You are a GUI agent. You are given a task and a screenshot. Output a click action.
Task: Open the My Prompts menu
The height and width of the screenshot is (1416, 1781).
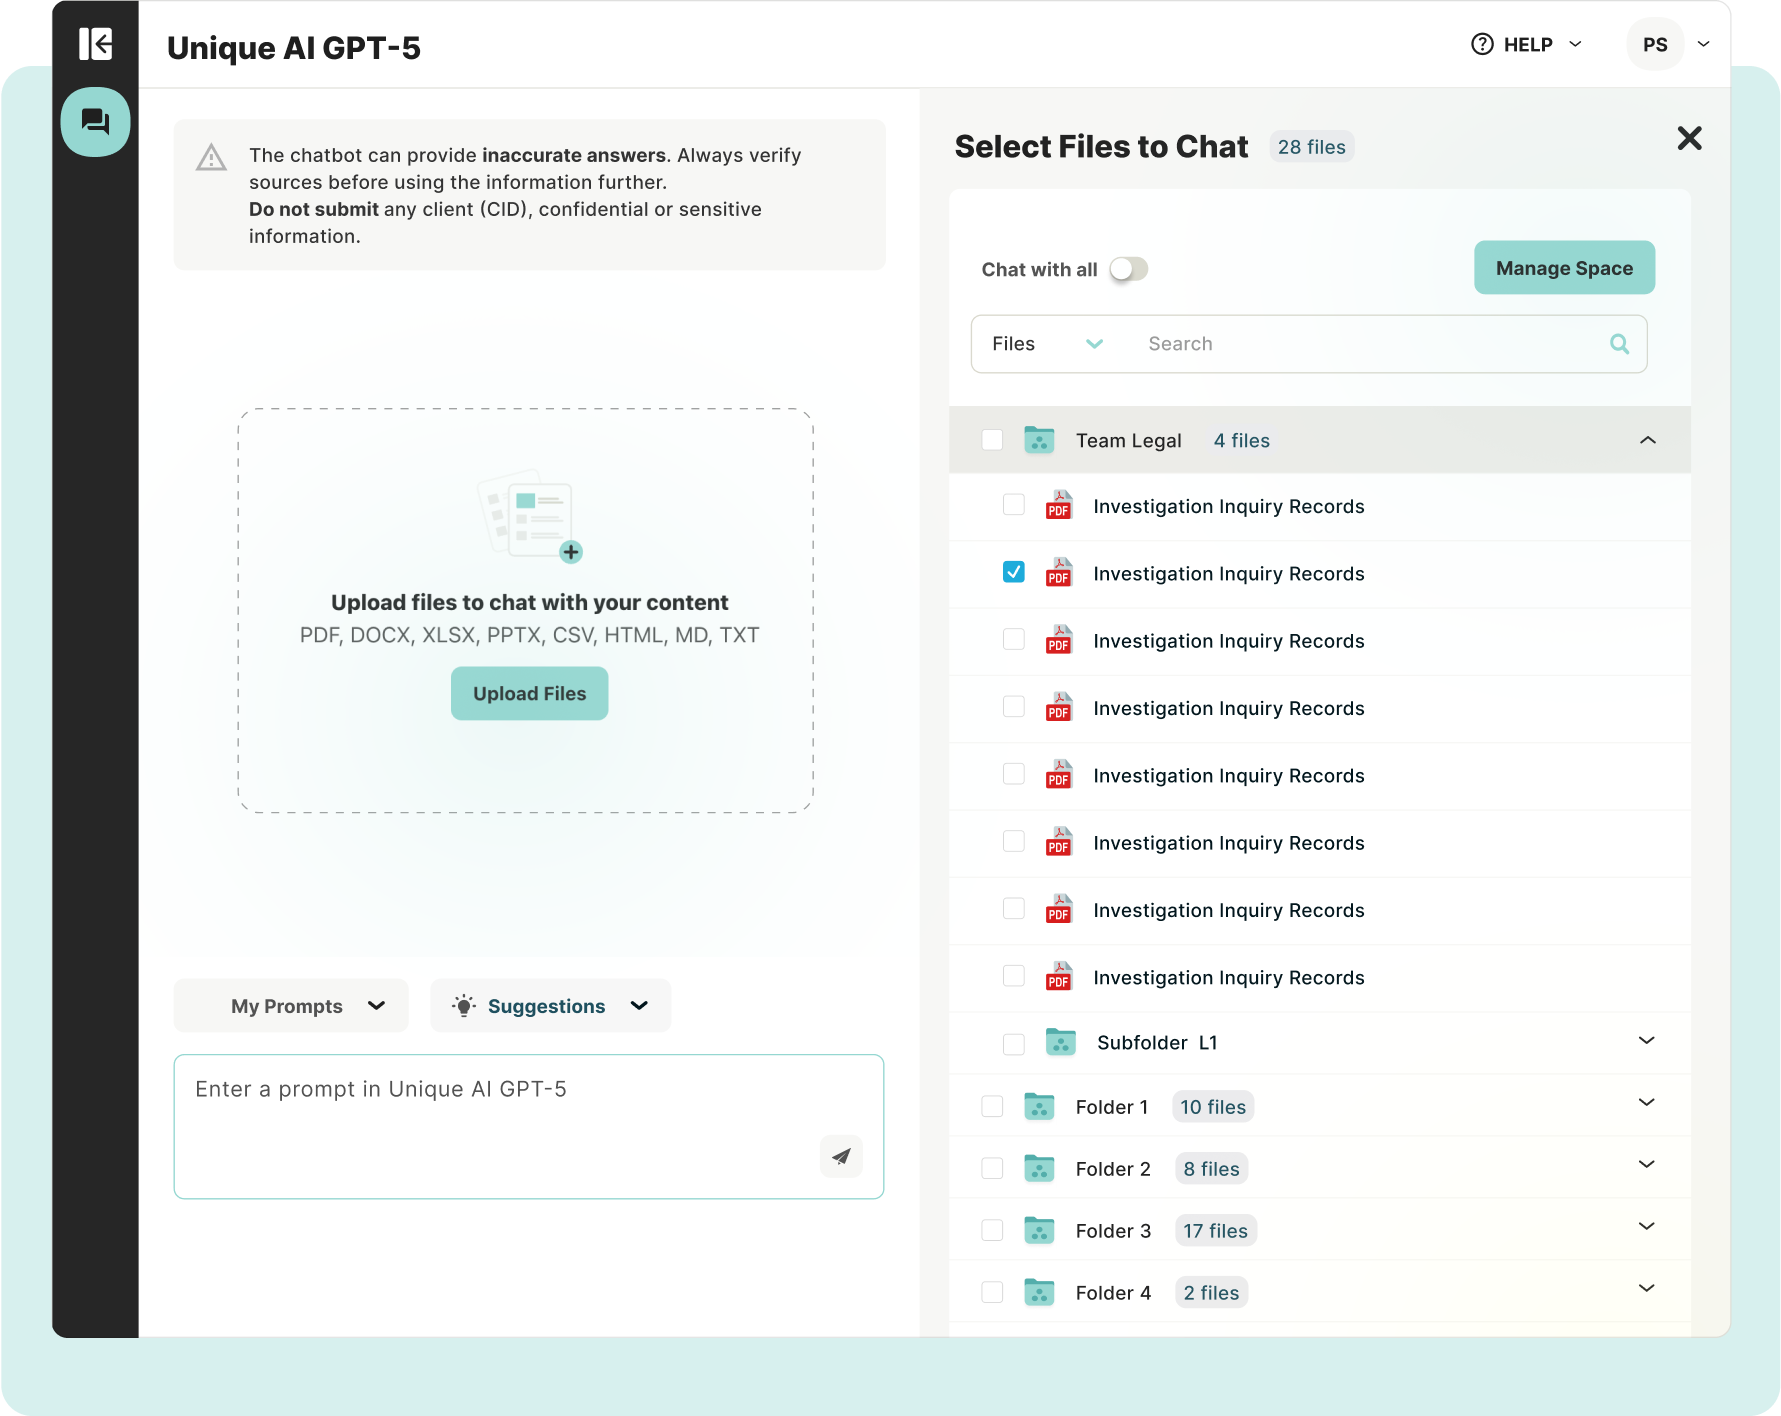[x=291, y=1006]
